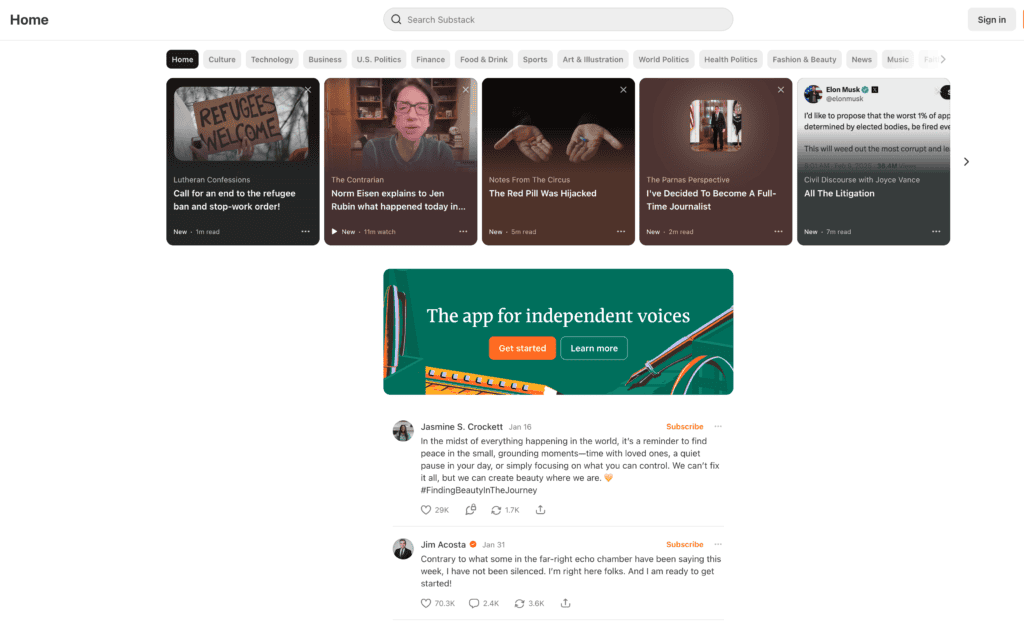Screen dimensions: 1024x625
Task: Restack Jasmine S. Crockett's note
Action: click(496, 510)
